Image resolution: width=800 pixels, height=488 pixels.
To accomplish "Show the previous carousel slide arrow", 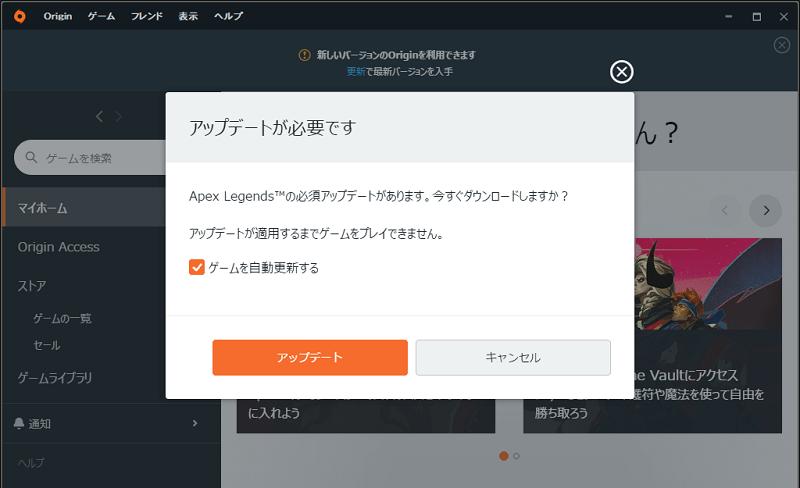I will click(x=724, y=210).
